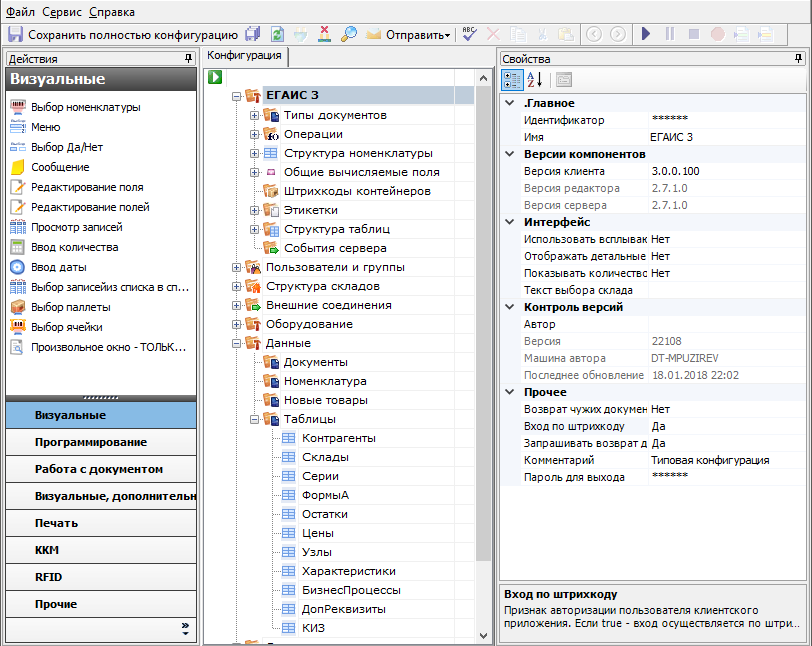Collapse the Интерфейс property group
The height and width of the screenshot is (646, 812).
[510, 222]
